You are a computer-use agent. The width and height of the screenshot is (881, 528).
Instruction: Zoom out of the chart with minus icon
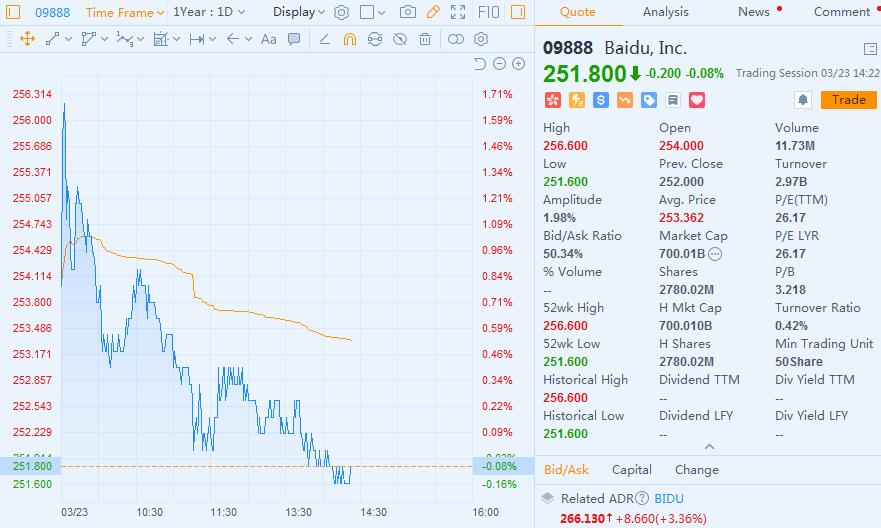pyautogui.click(x=499, y=64)
